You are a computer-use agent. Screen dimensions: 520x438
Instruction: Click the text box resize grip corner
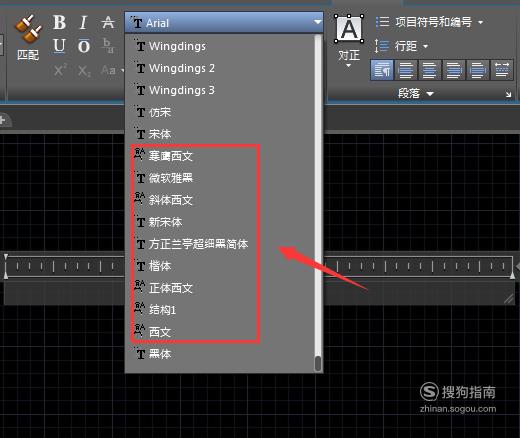[x=509, y=299]
